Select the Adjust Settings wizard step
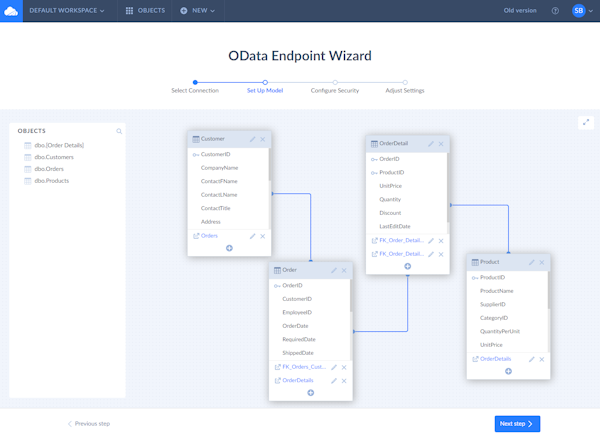Screen dimensions: 600x437 click(x=405, y=90)
